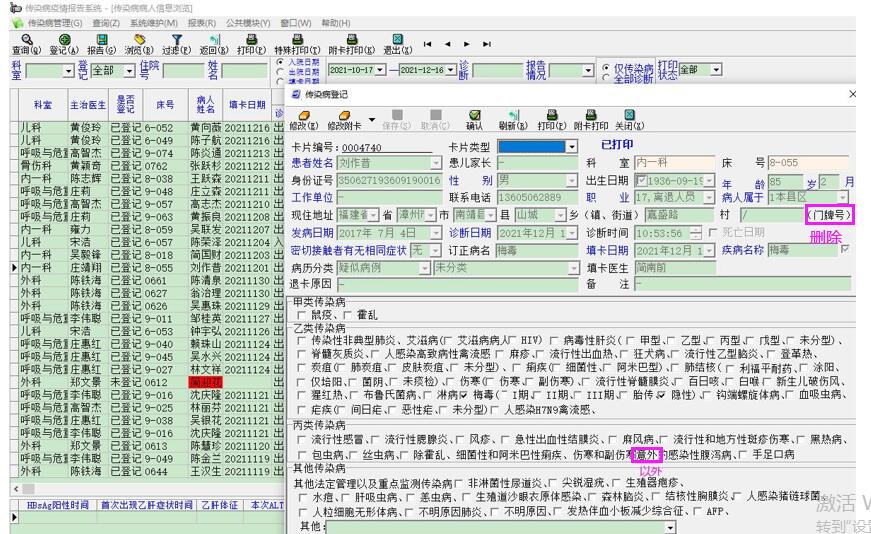Sort by 科室 column header
The width and height of the screenshot is (871, 534).
click(43, 104)
